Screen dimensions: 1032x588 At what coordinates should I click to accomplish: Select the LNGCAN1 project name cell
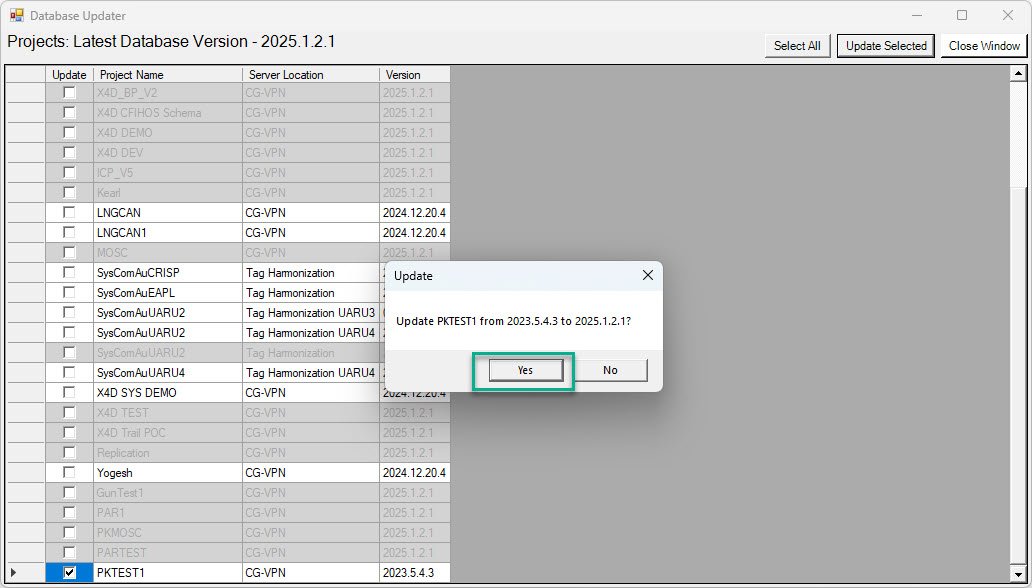click(167, 233)
